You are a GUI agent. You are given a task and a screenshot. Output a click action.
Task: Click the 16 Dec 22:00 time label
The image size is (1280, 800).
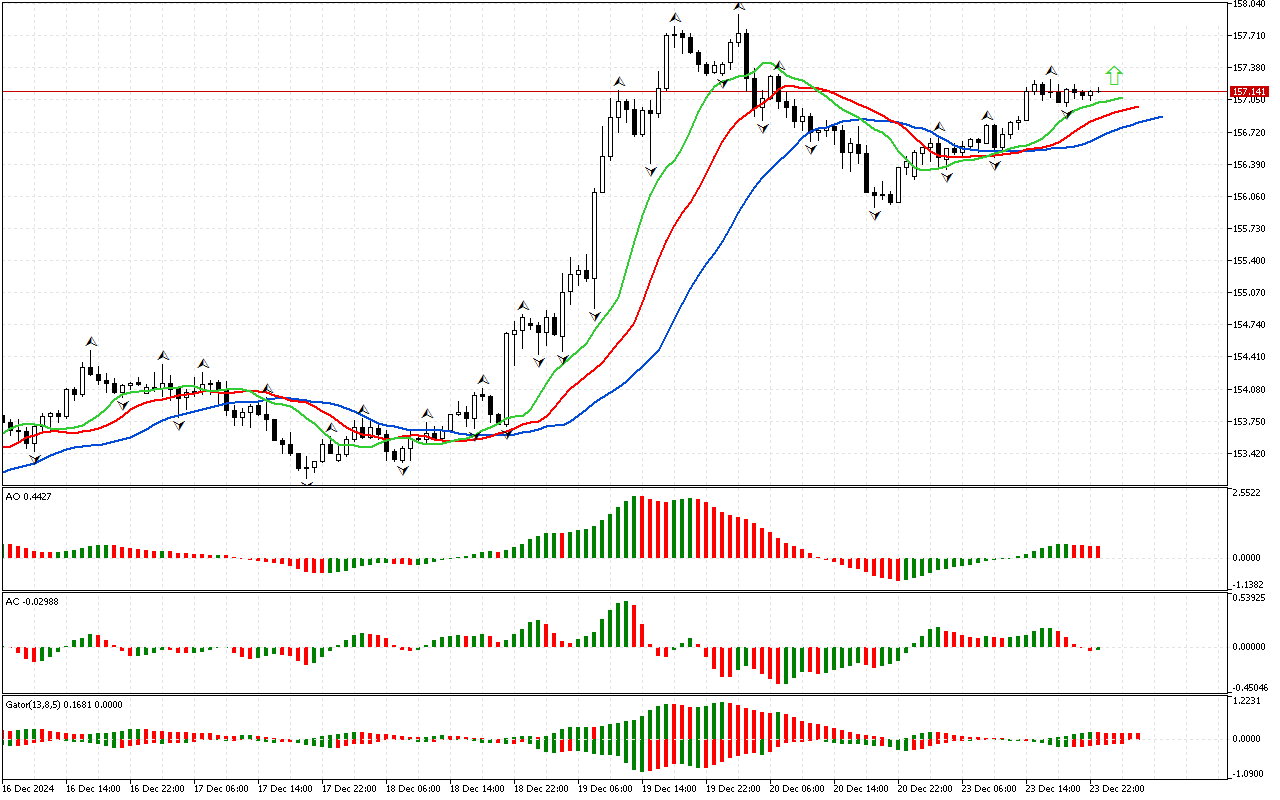click(x=156, y=788)
